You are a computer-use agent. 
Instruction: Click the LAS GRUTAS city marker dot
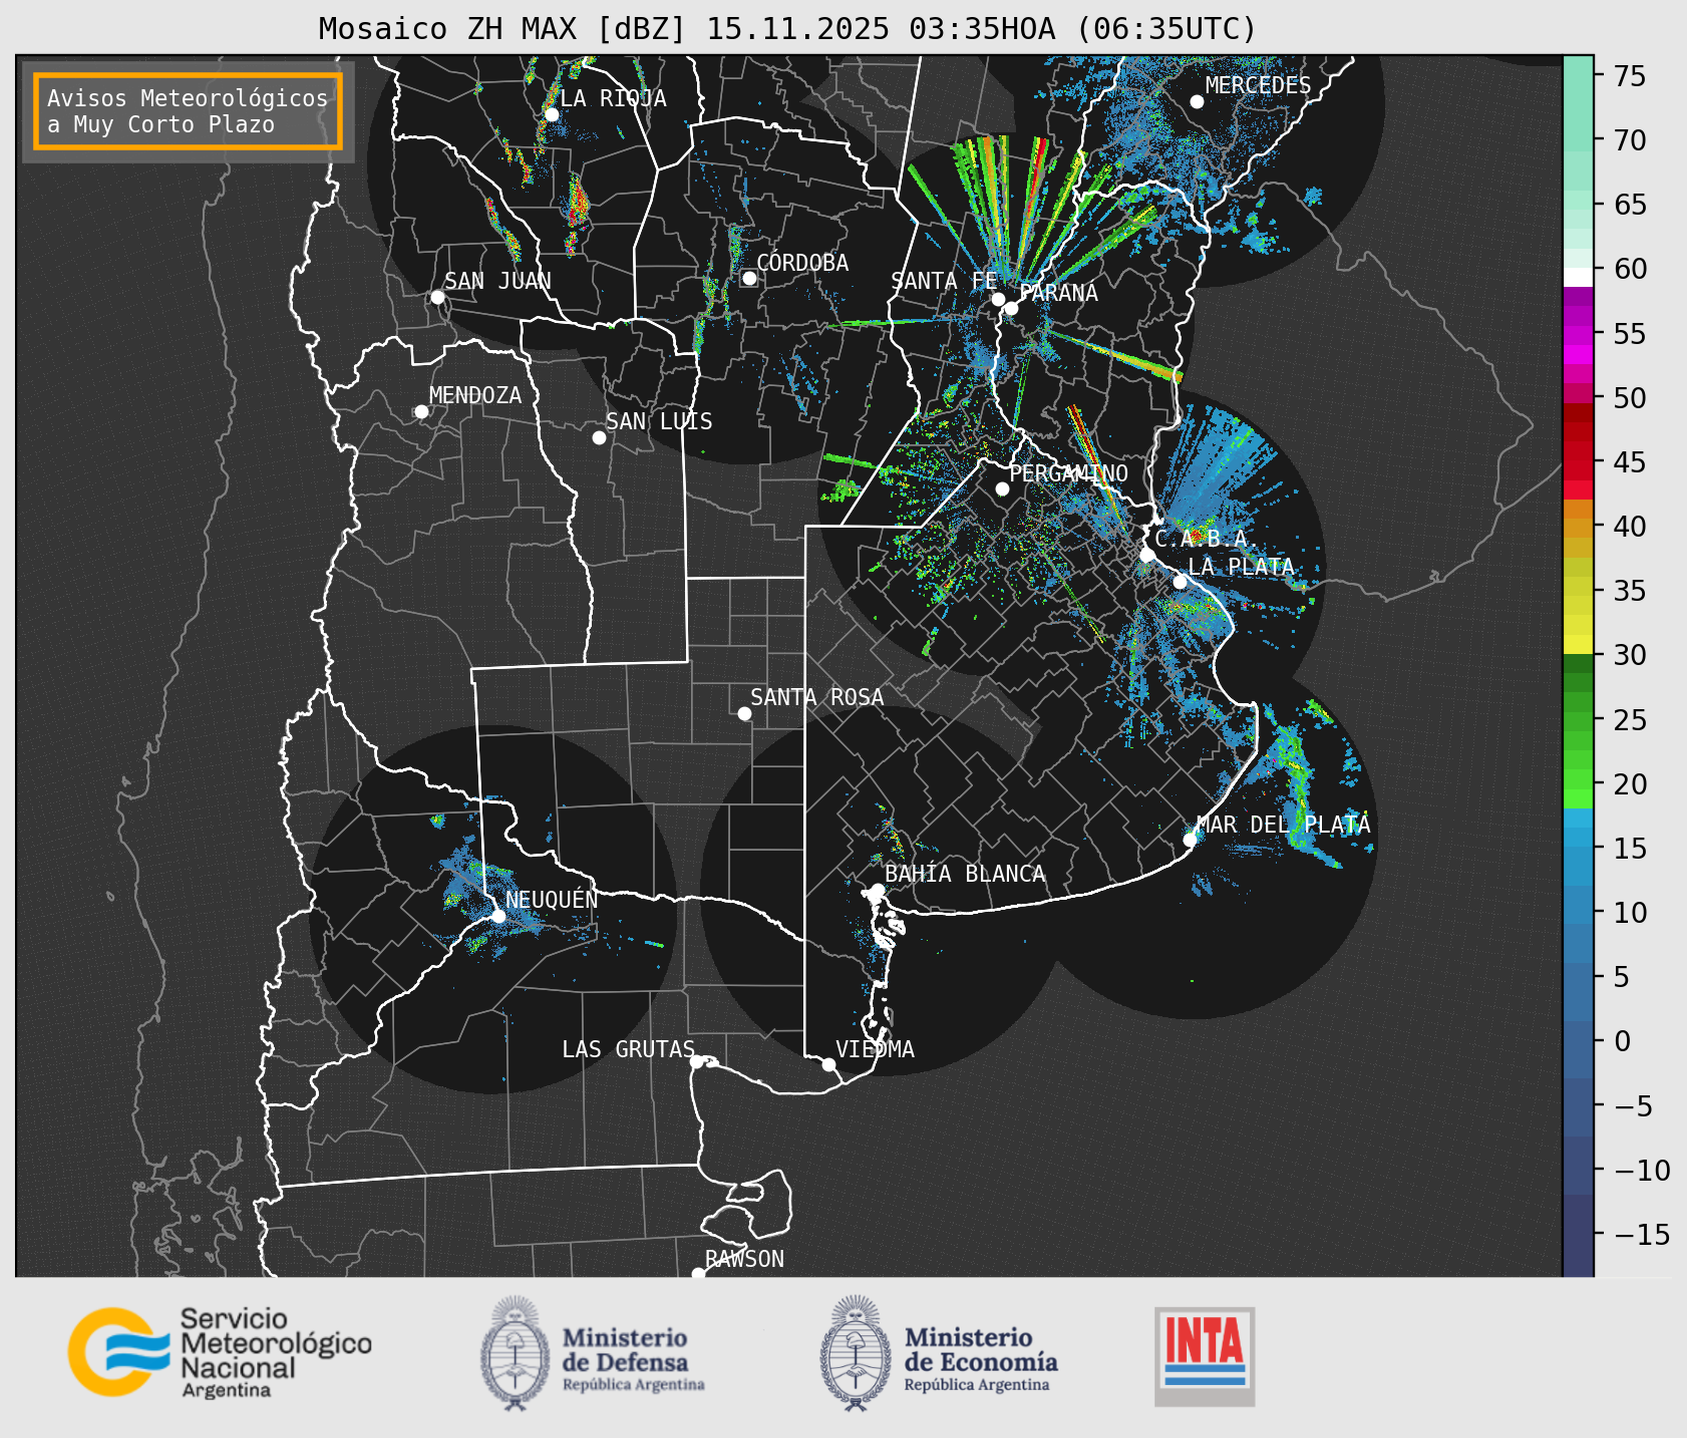697,1062
